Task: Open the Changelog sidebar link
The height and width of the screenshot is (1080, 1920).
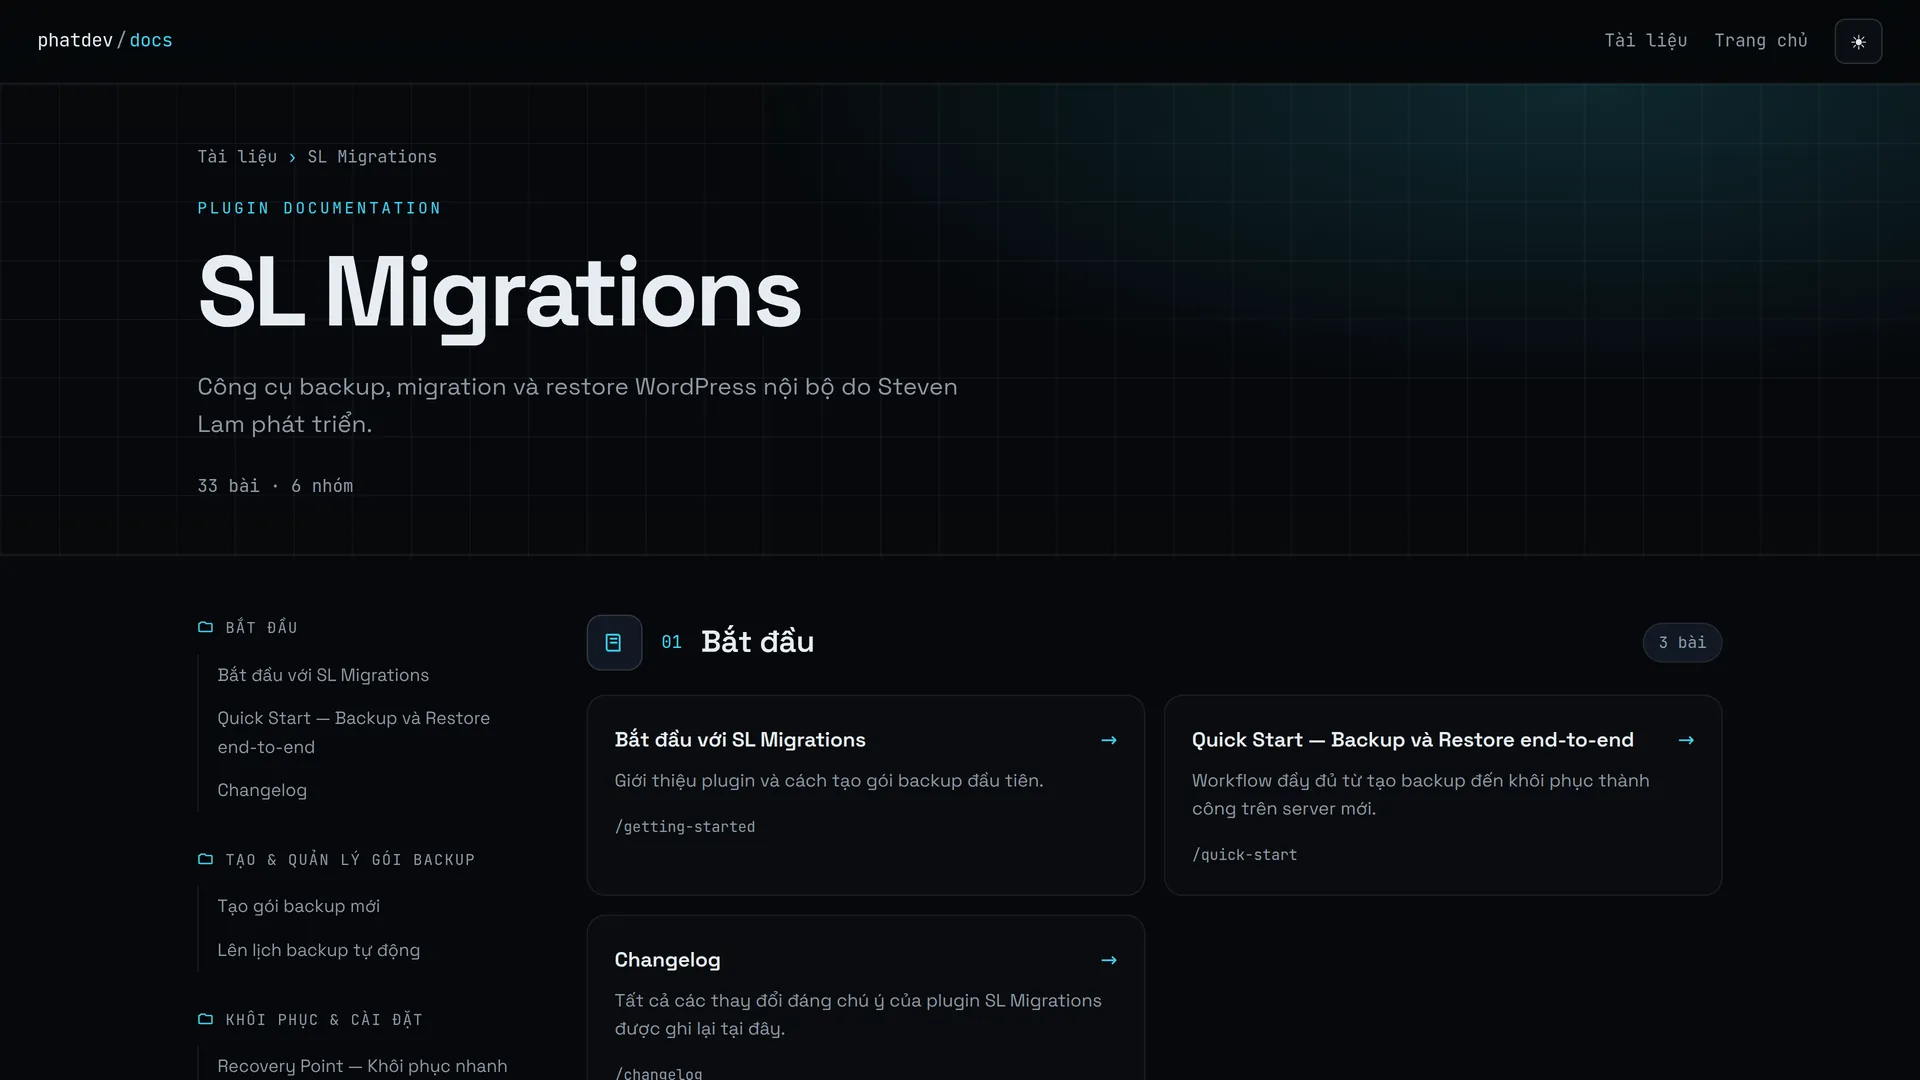Action: click(x=262, y=790)
